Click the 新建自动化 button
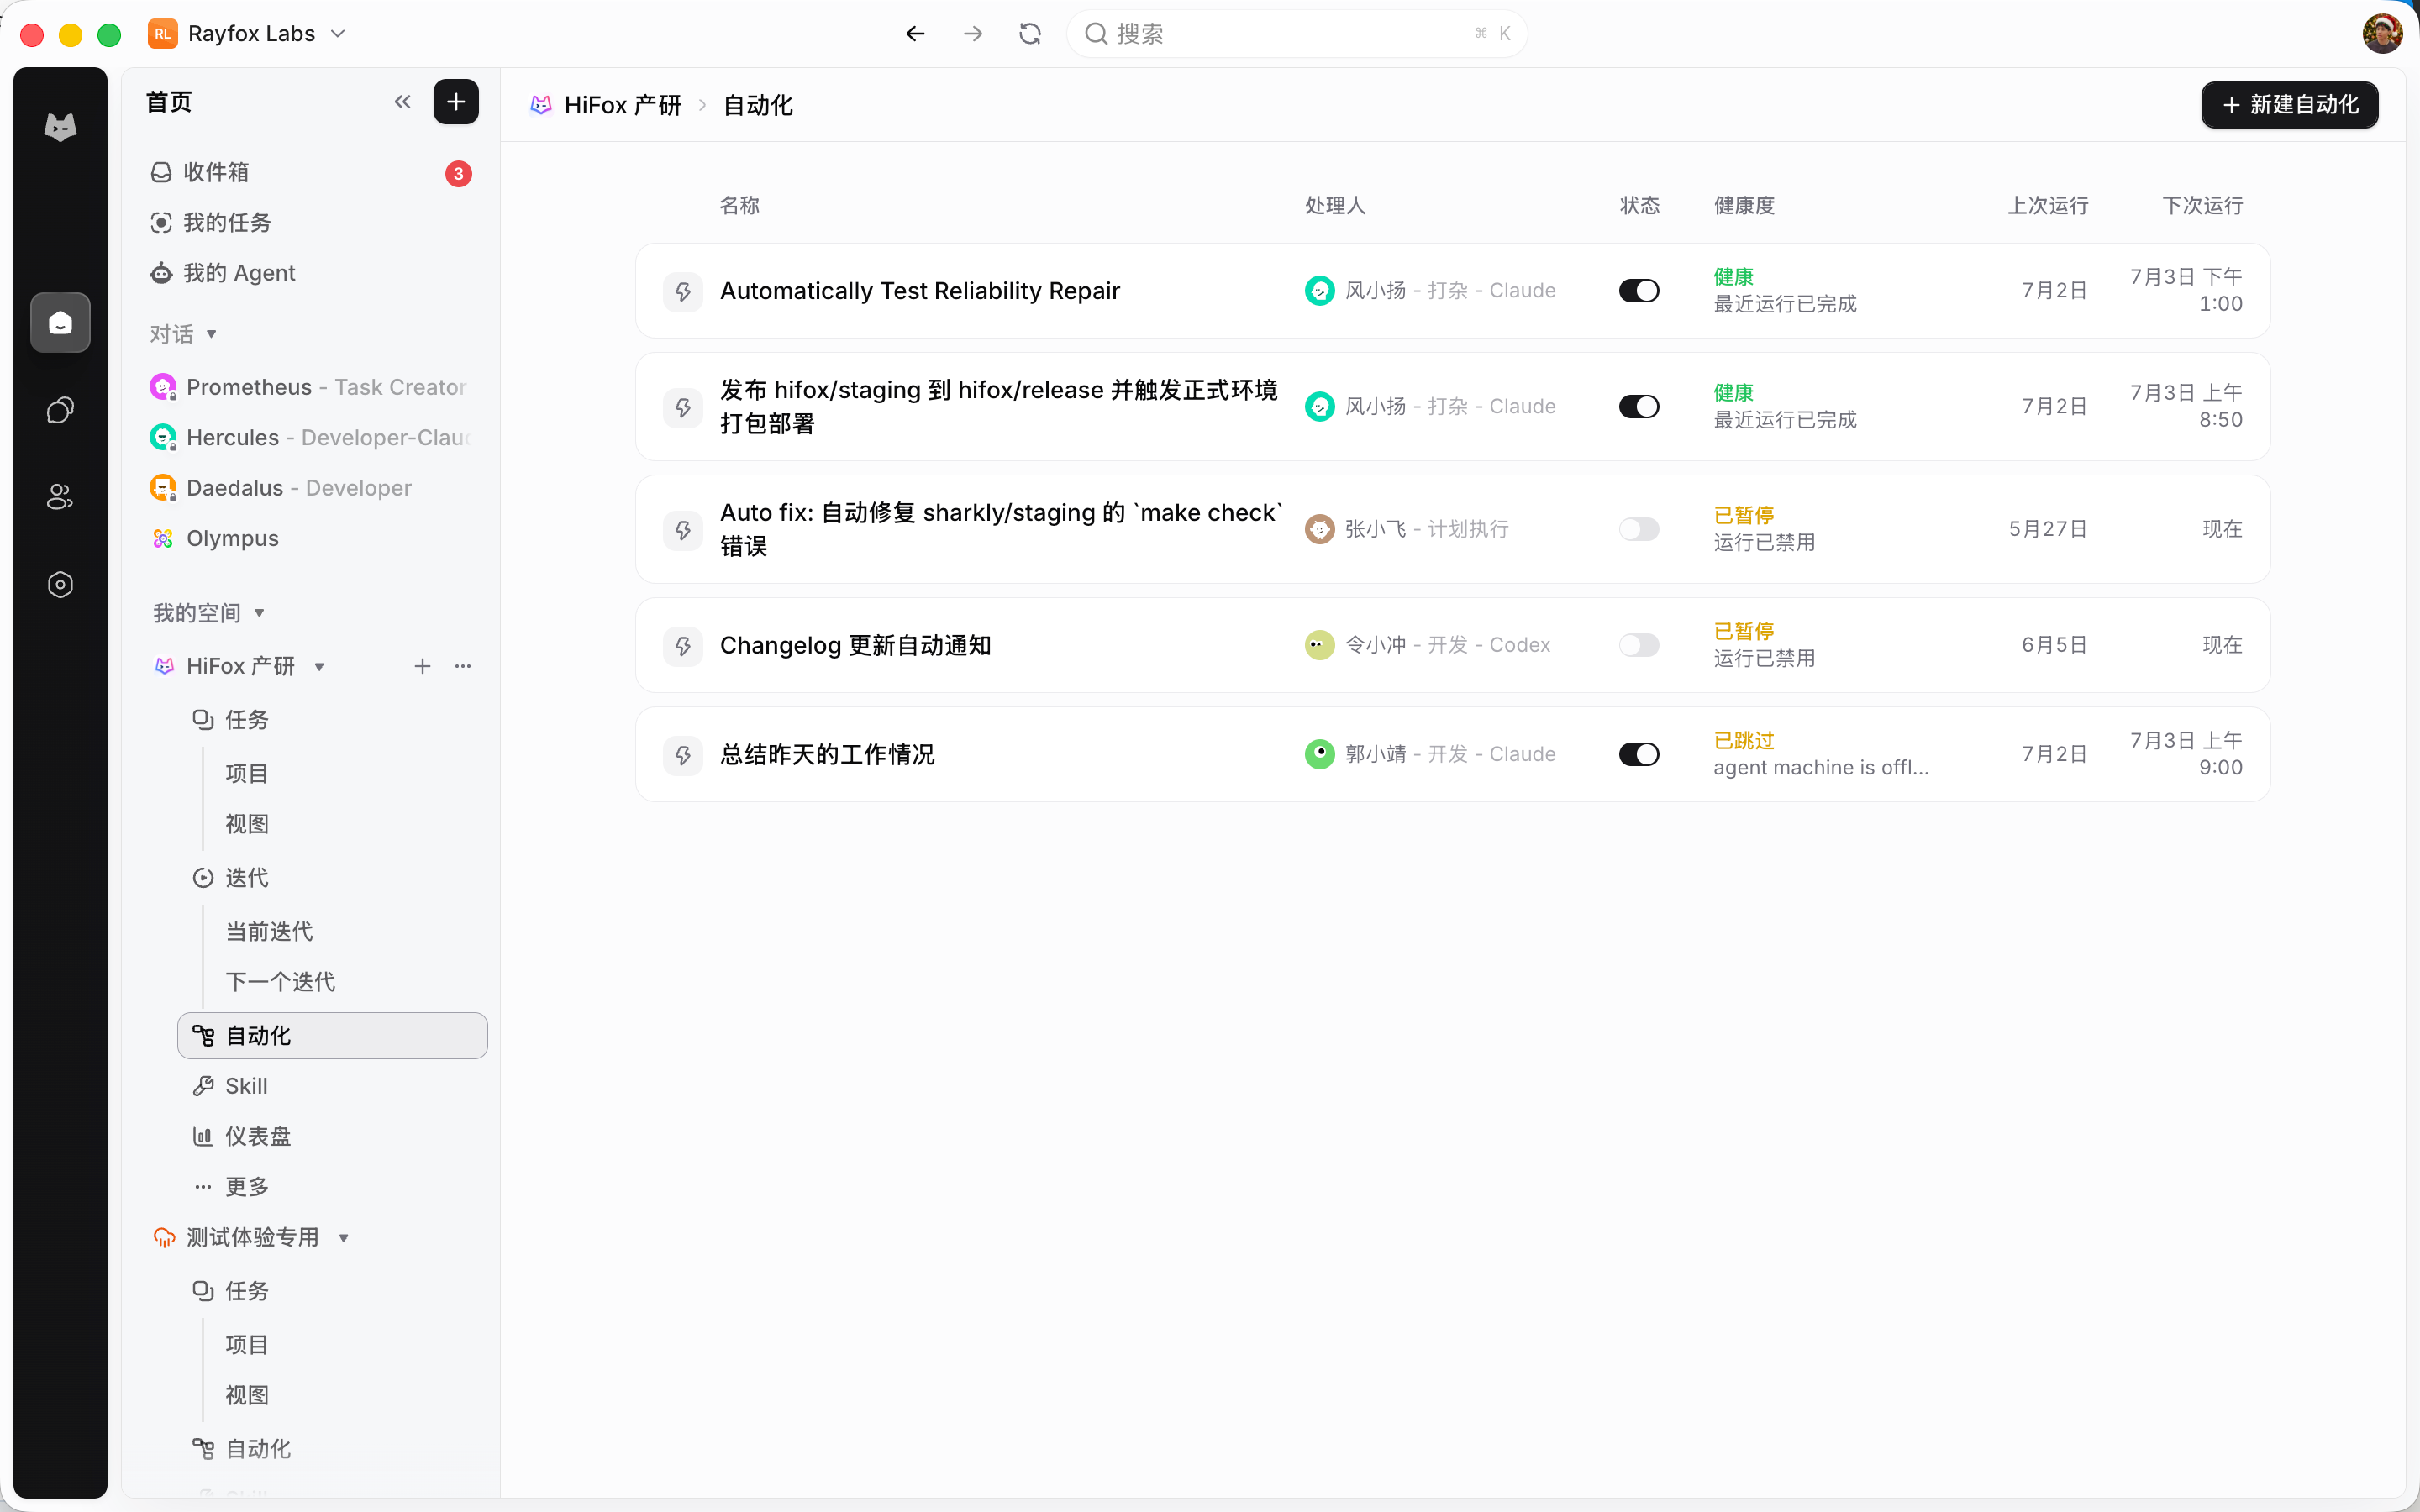The height and width of the screenshot is (1512, 2420). 2290,105
